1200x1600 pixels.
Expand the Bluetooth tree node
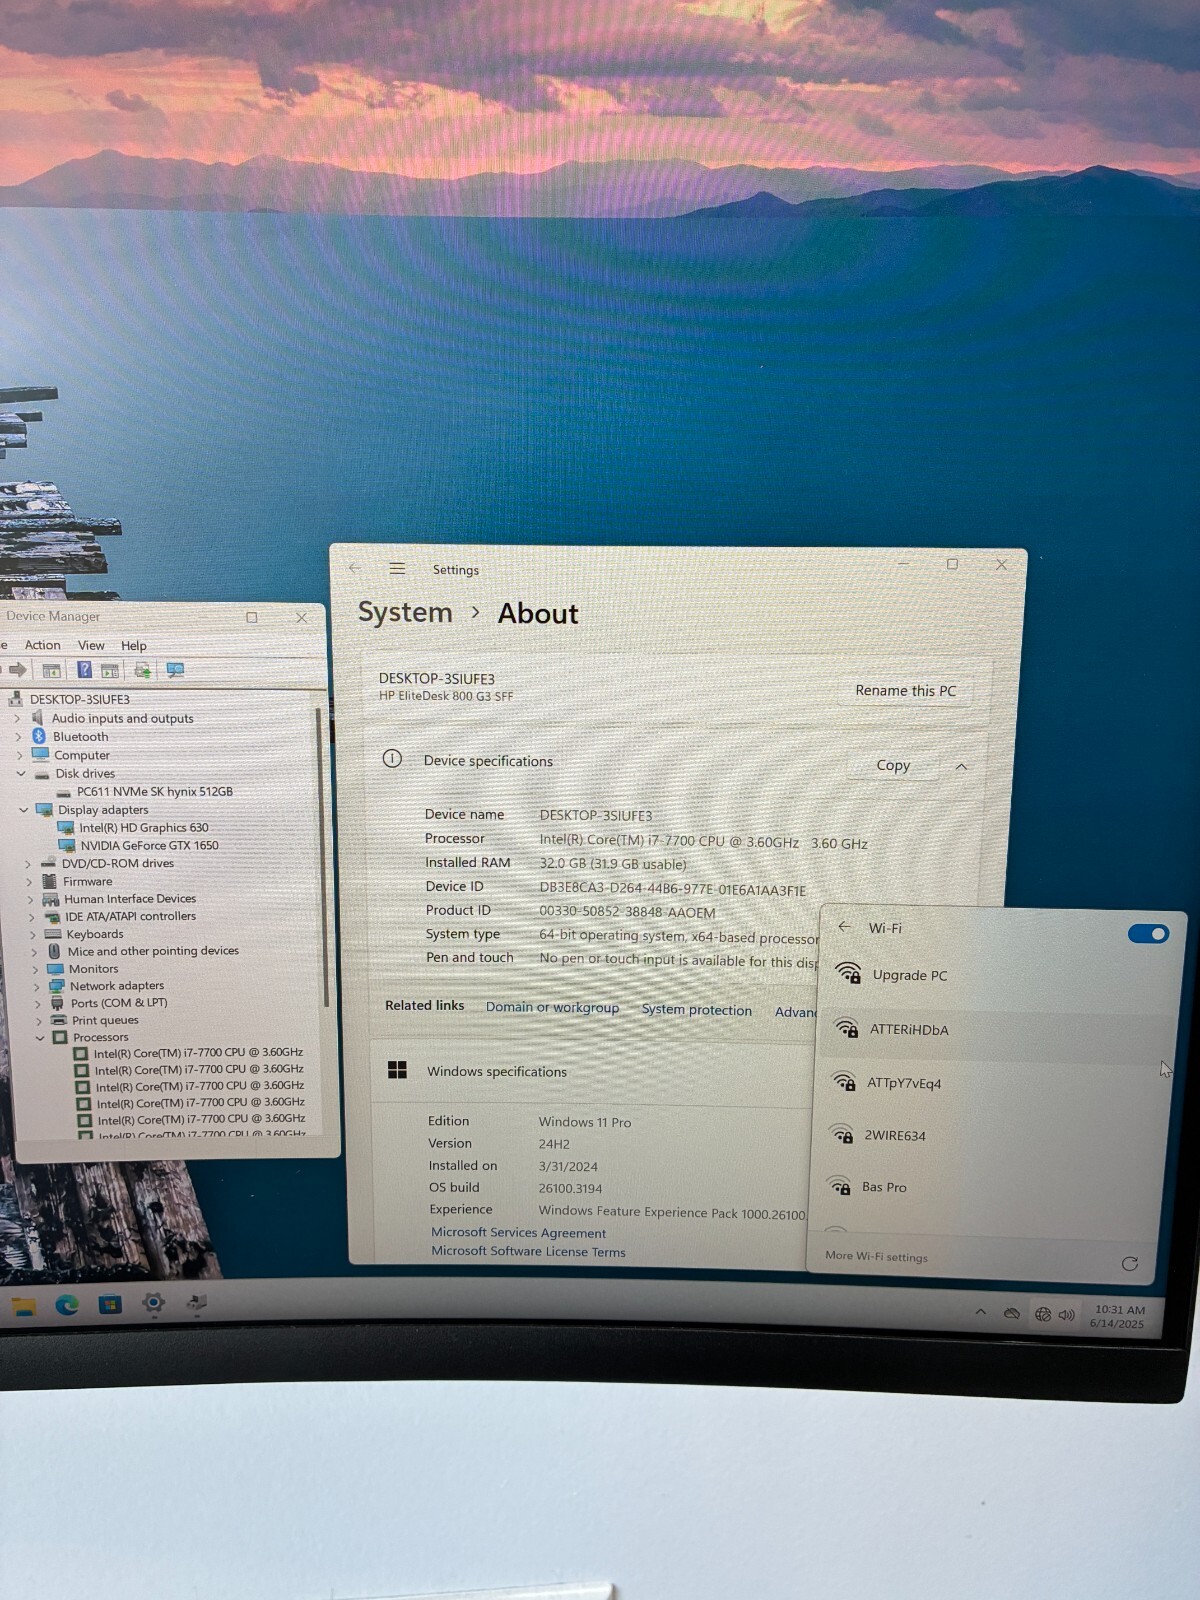tap(17, 736)
